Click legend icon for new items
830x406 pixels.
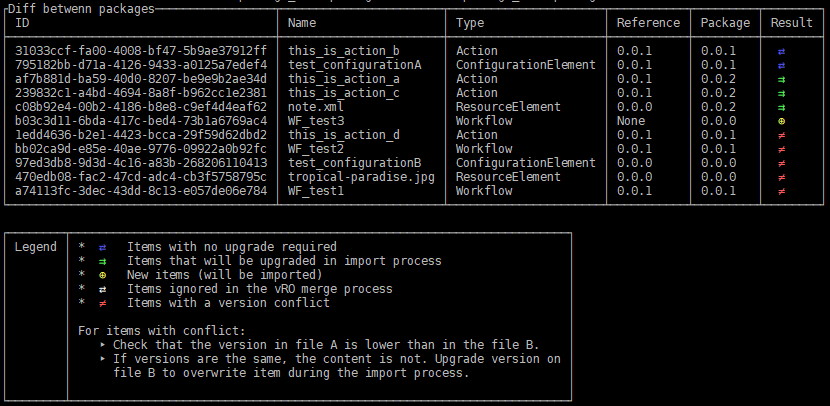(x=102, y=275)
